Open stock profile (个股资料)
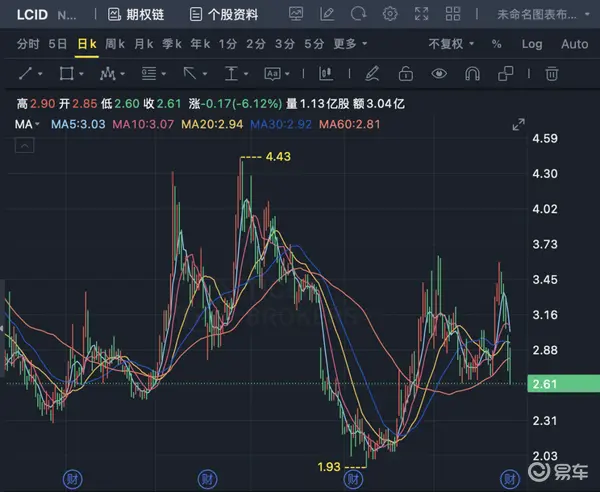The image size is (600, 492). click(224, 15)
